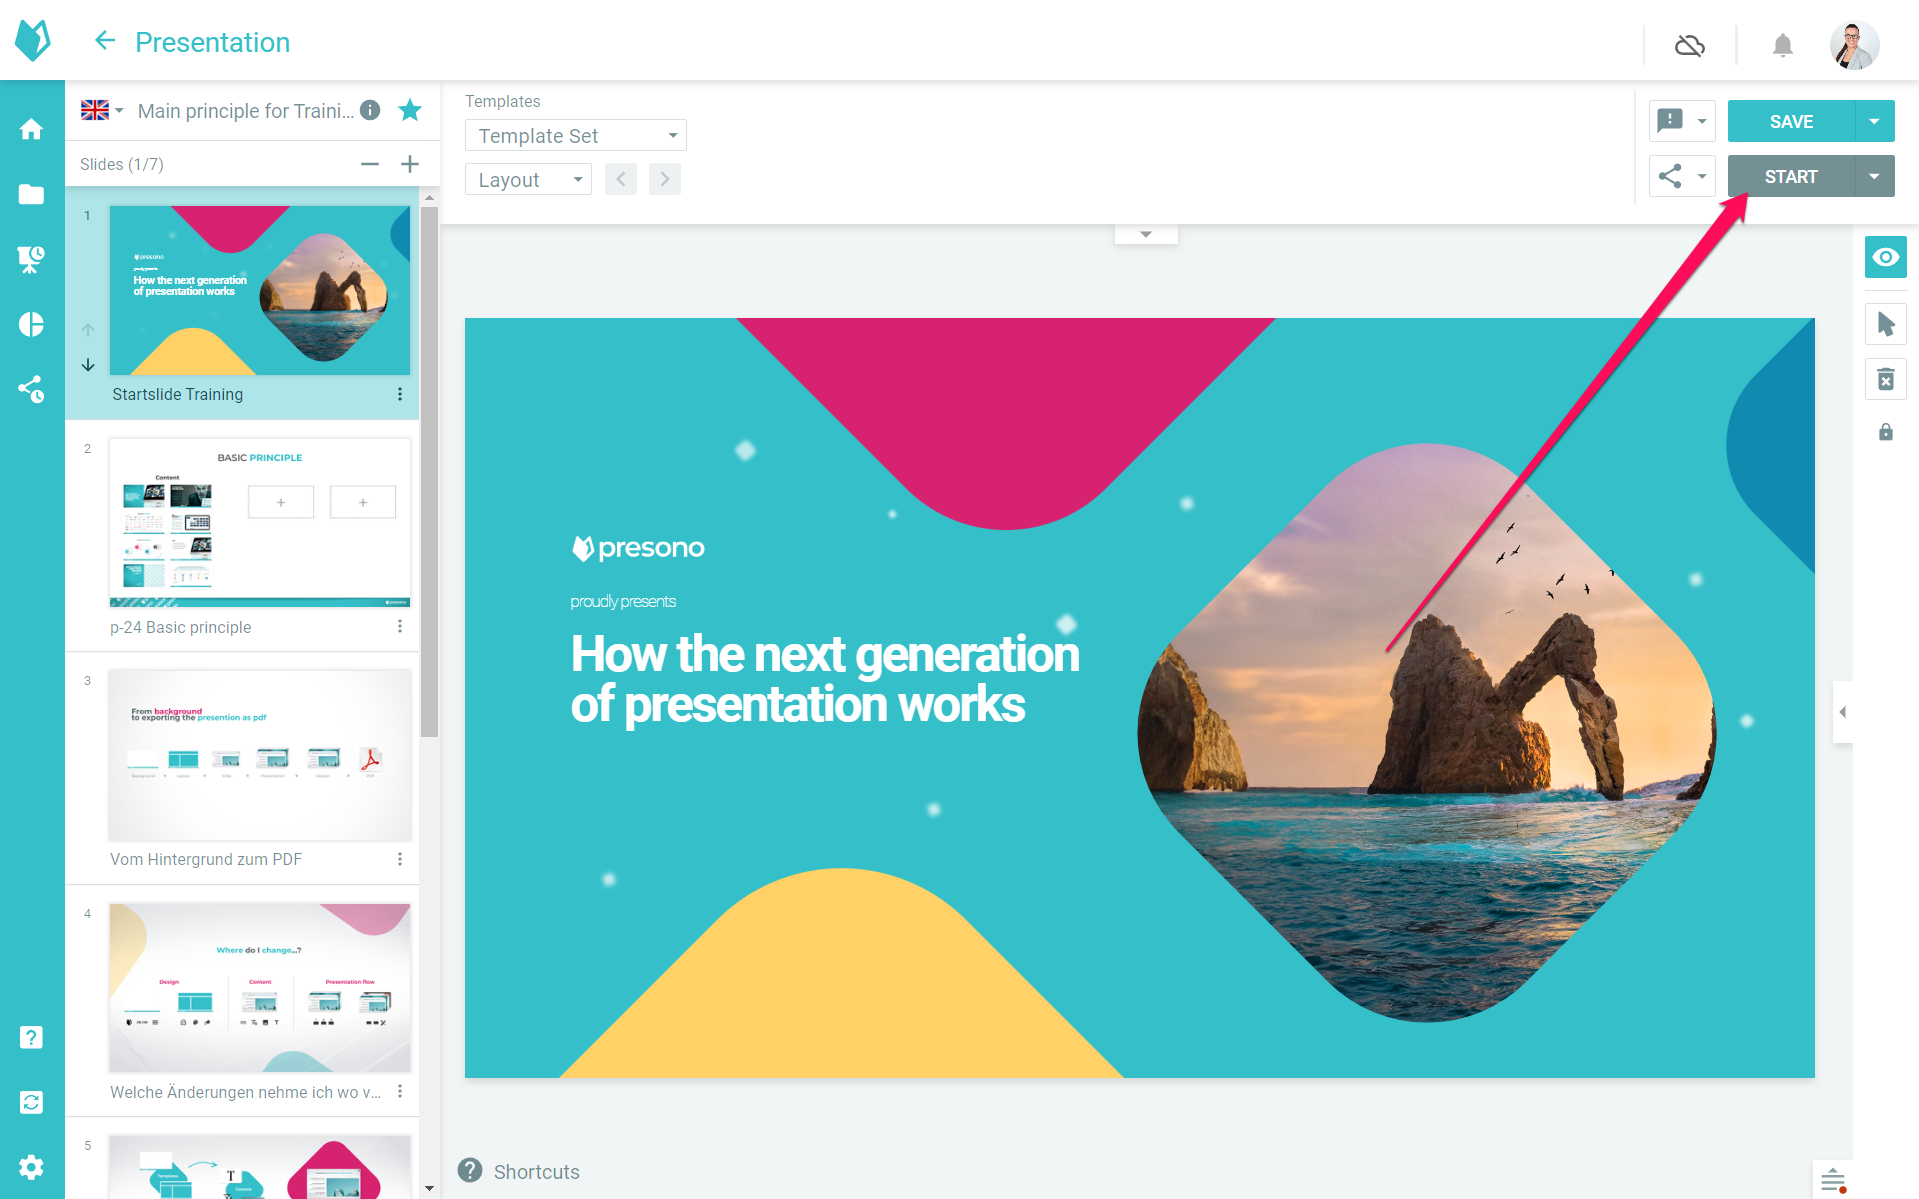Open the analytics pie chart icon
The image size is (1919, 1199).
[x=31, y=324]
